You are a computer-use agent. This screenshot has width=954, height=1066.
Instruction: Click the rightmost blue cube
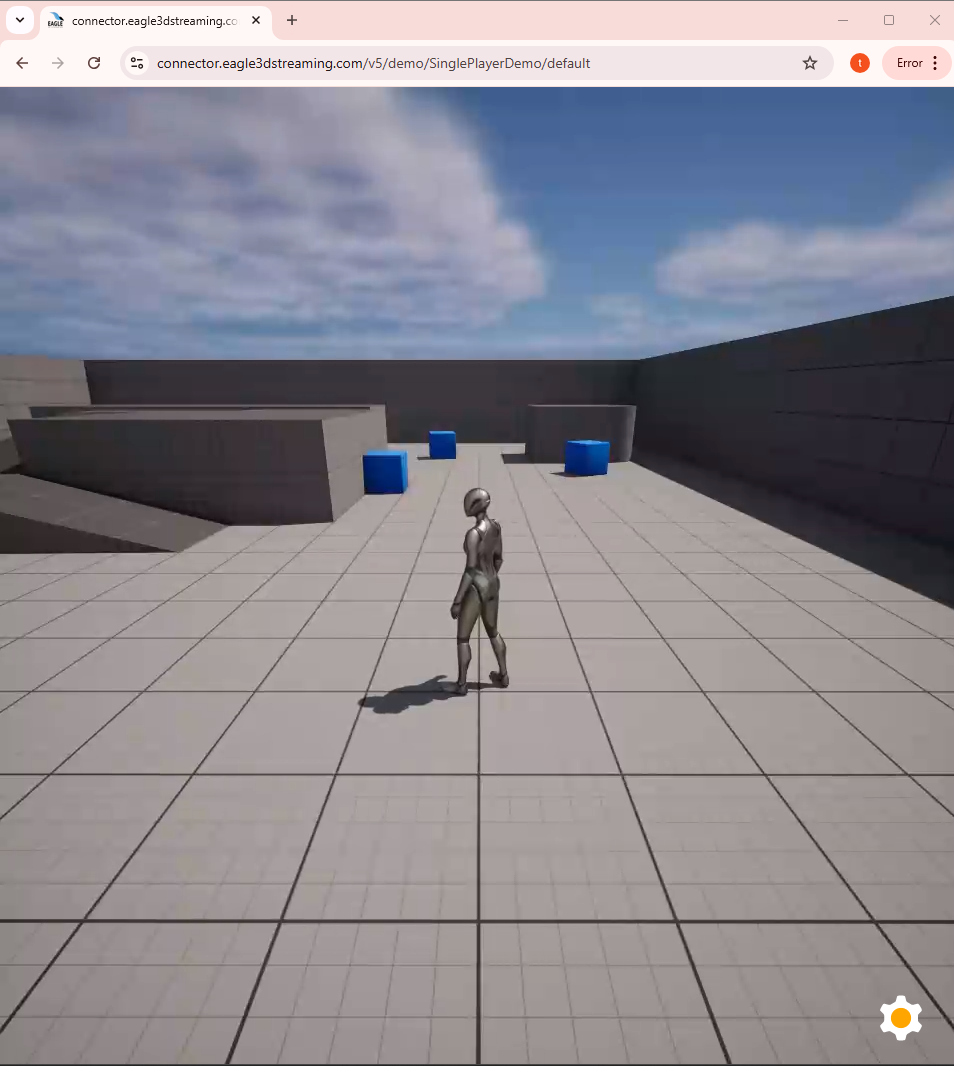(587, 457)
